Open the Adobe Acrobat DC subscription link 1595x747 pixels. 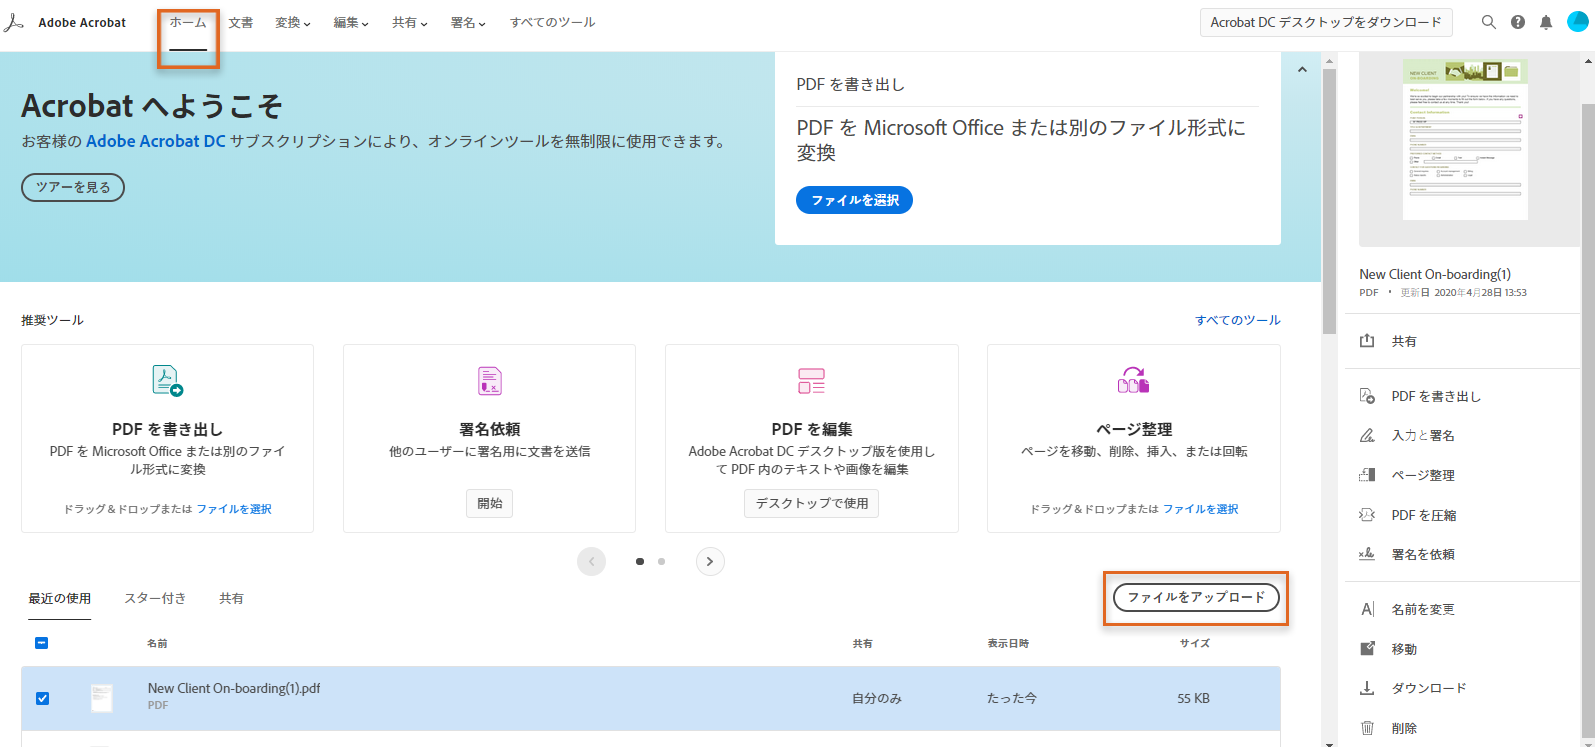156,141
